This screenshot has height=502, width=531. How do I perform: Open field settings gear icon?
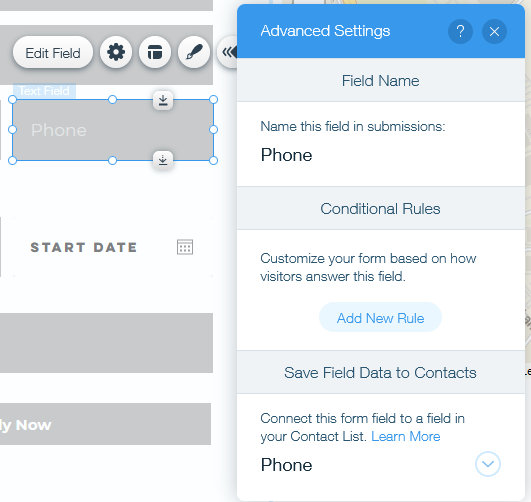point(116,53)
